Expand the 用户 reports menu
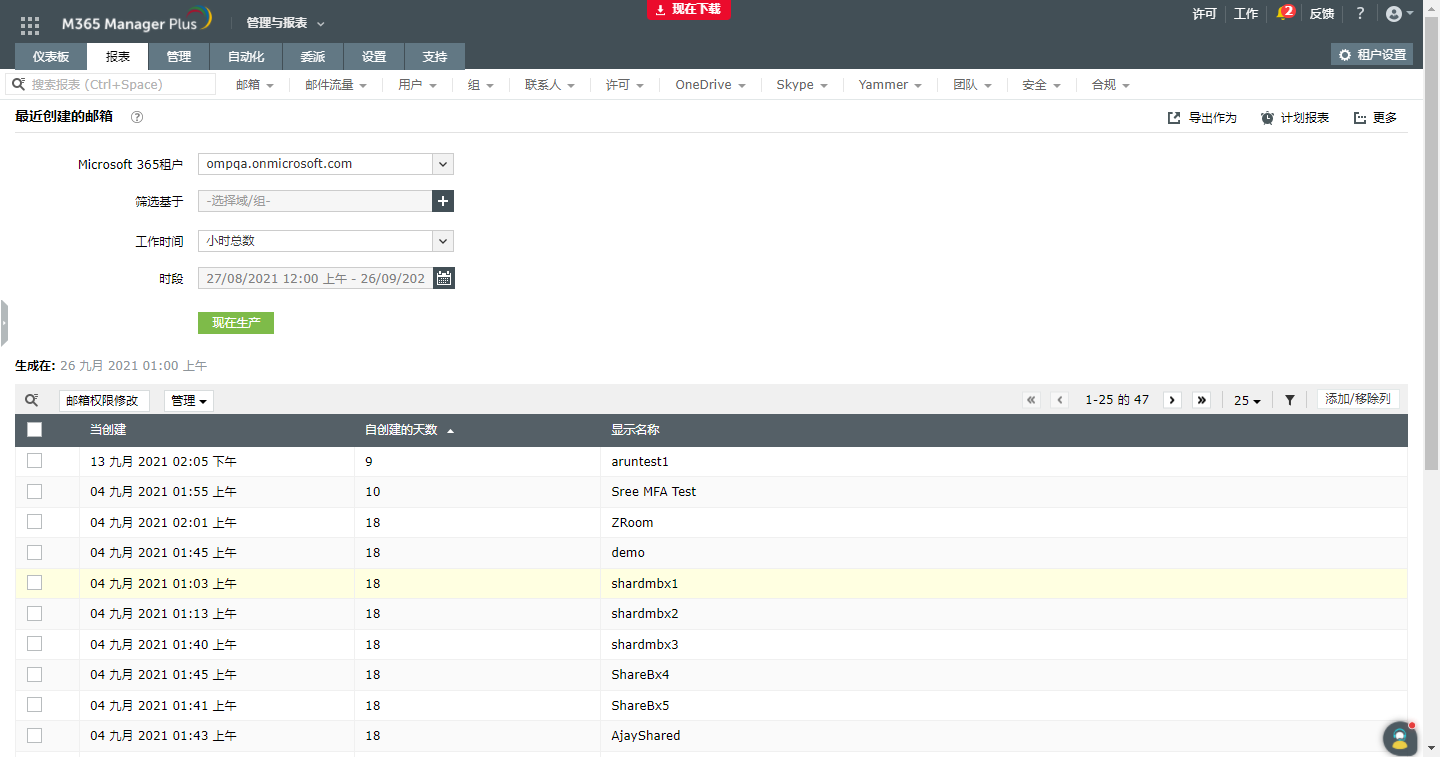Image resolution: width=1440 pixels, height=757 pixels. [417, 85]
